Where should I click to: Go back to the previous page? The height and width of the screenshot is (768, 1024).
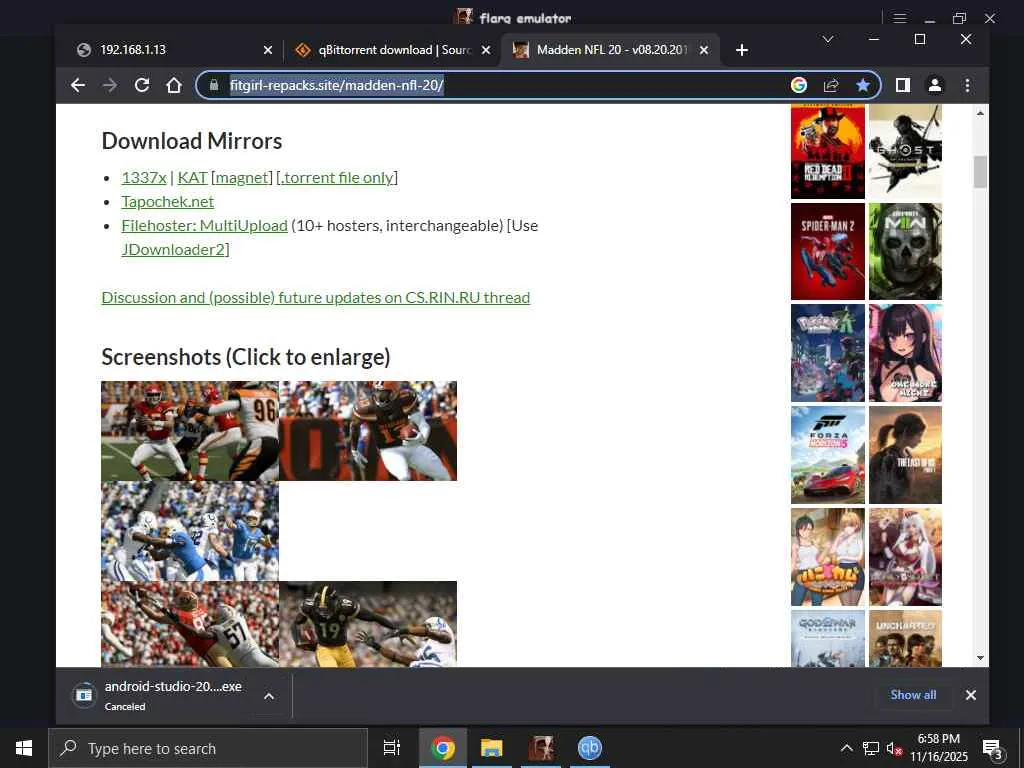click(78, 85)
